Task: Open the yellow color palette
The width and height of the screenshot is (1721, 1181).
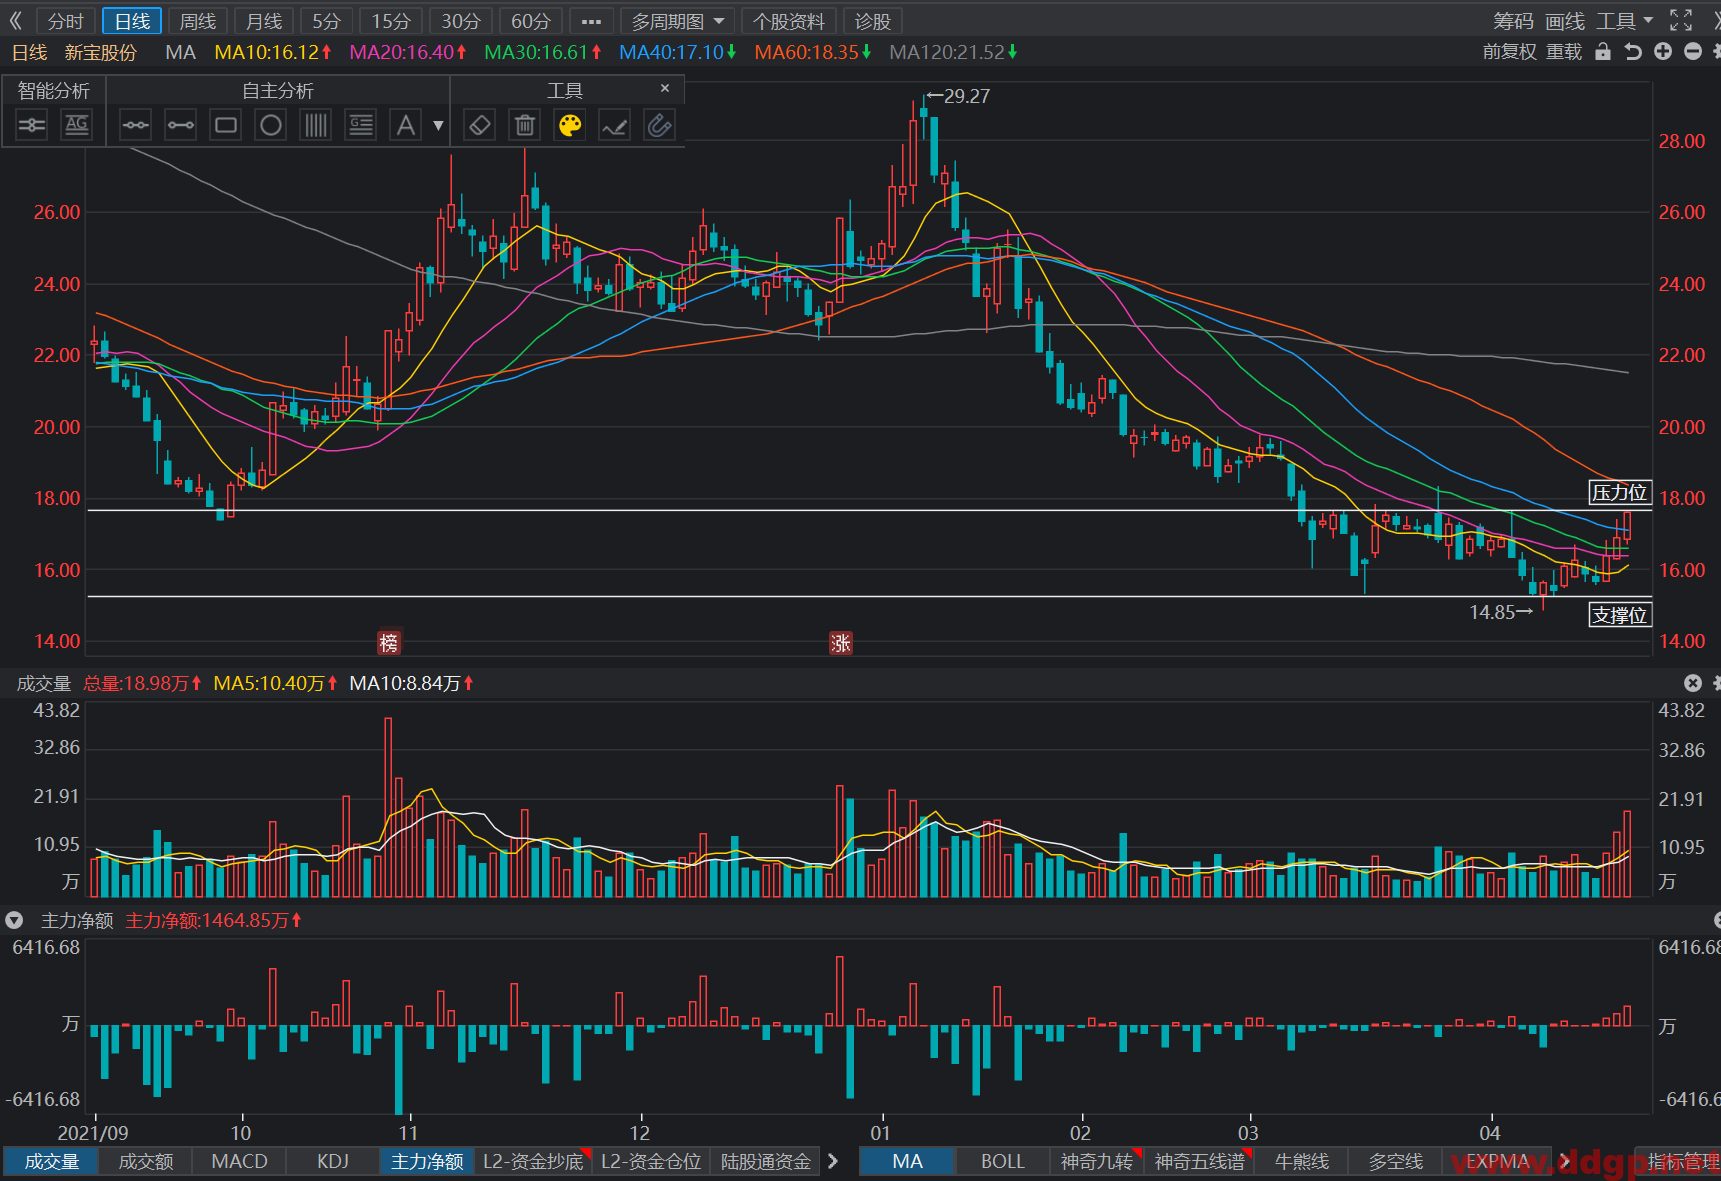Action: click(x=570, y=125)
